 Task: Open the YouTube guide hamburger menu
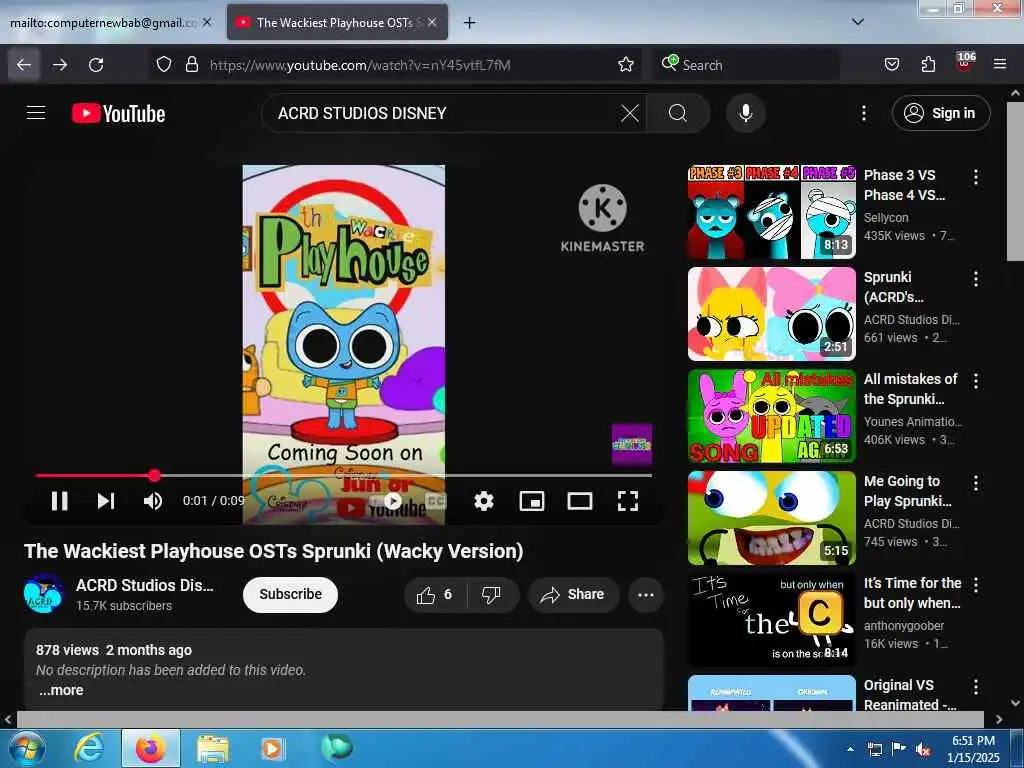point(36,113)
